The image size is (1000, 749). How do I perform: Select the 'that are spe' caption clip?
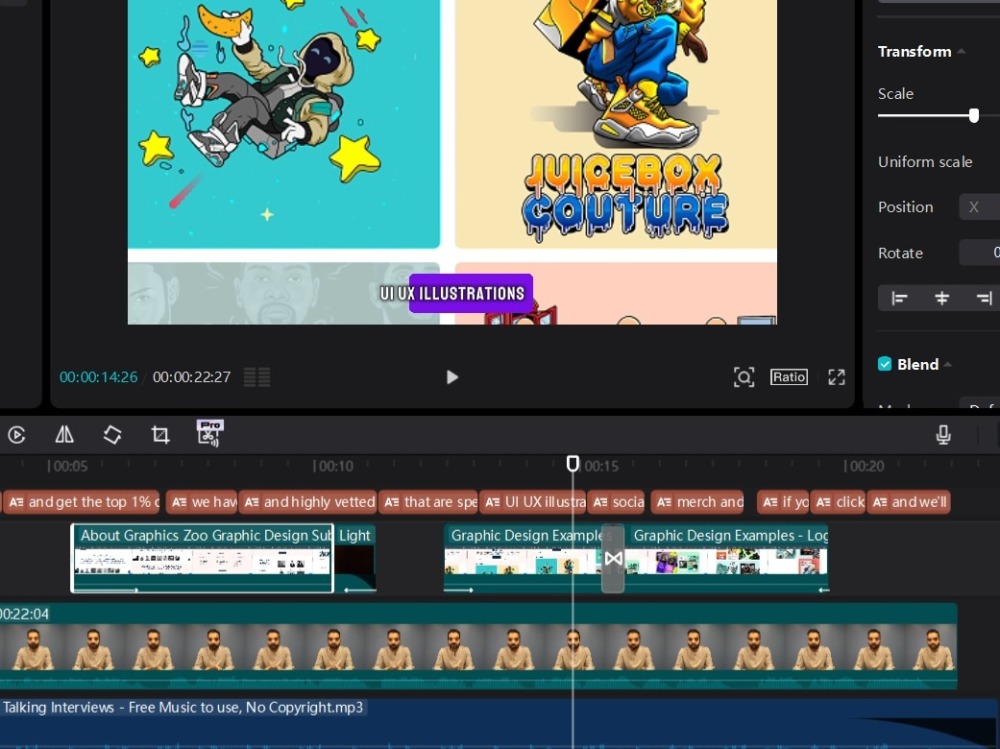point(429,502)
